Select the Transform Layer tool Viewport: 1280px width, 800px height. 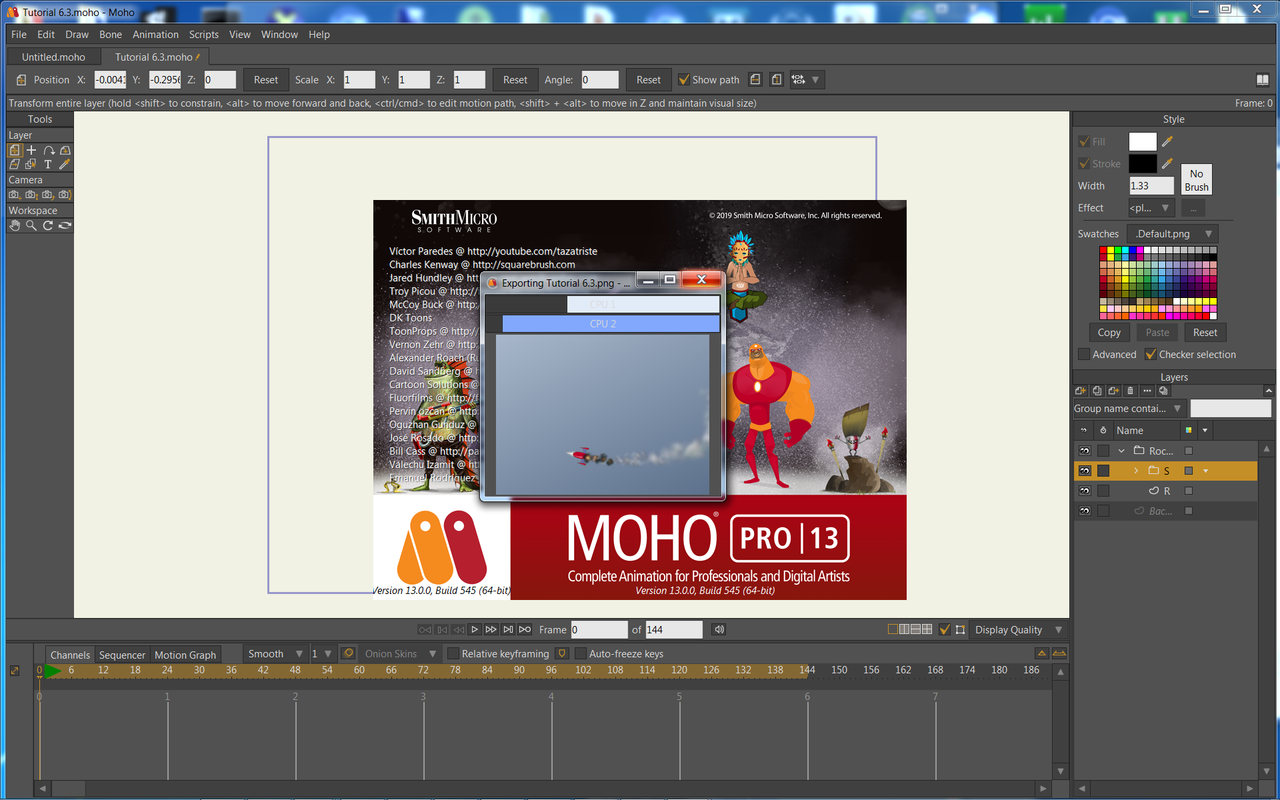[x=15, y=150]
